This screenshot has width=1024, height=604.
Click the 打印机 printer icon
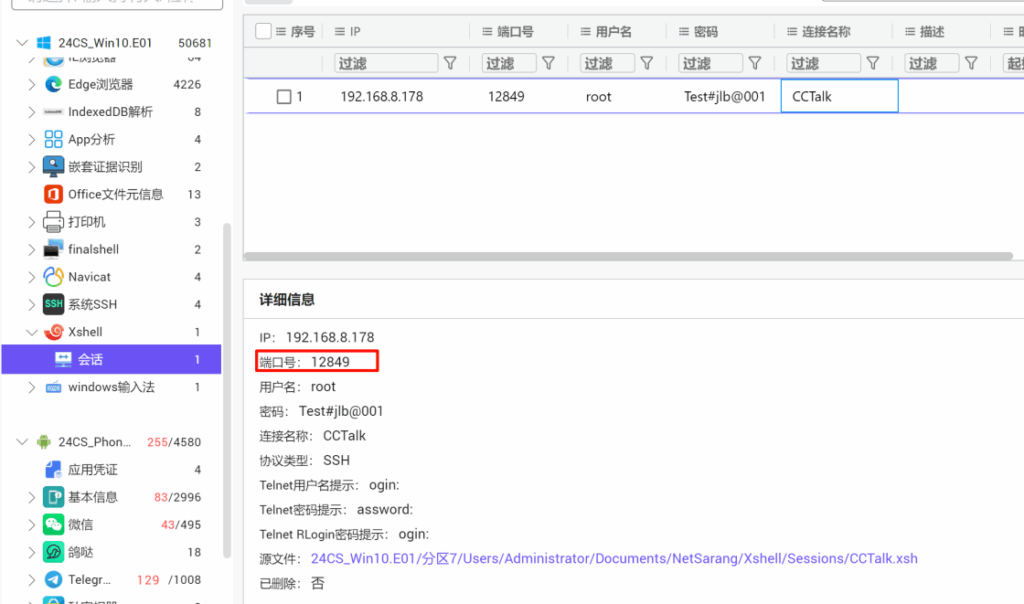pyautogui.click(x=51, y=221)
